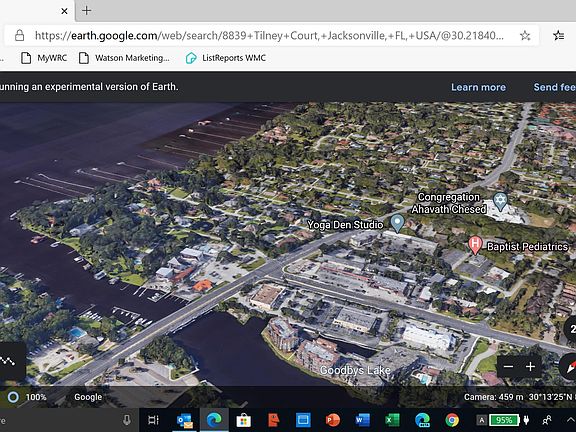Click the input language A indicator
The width and height of the screenshot is (576, 432).
click(482, 420)
